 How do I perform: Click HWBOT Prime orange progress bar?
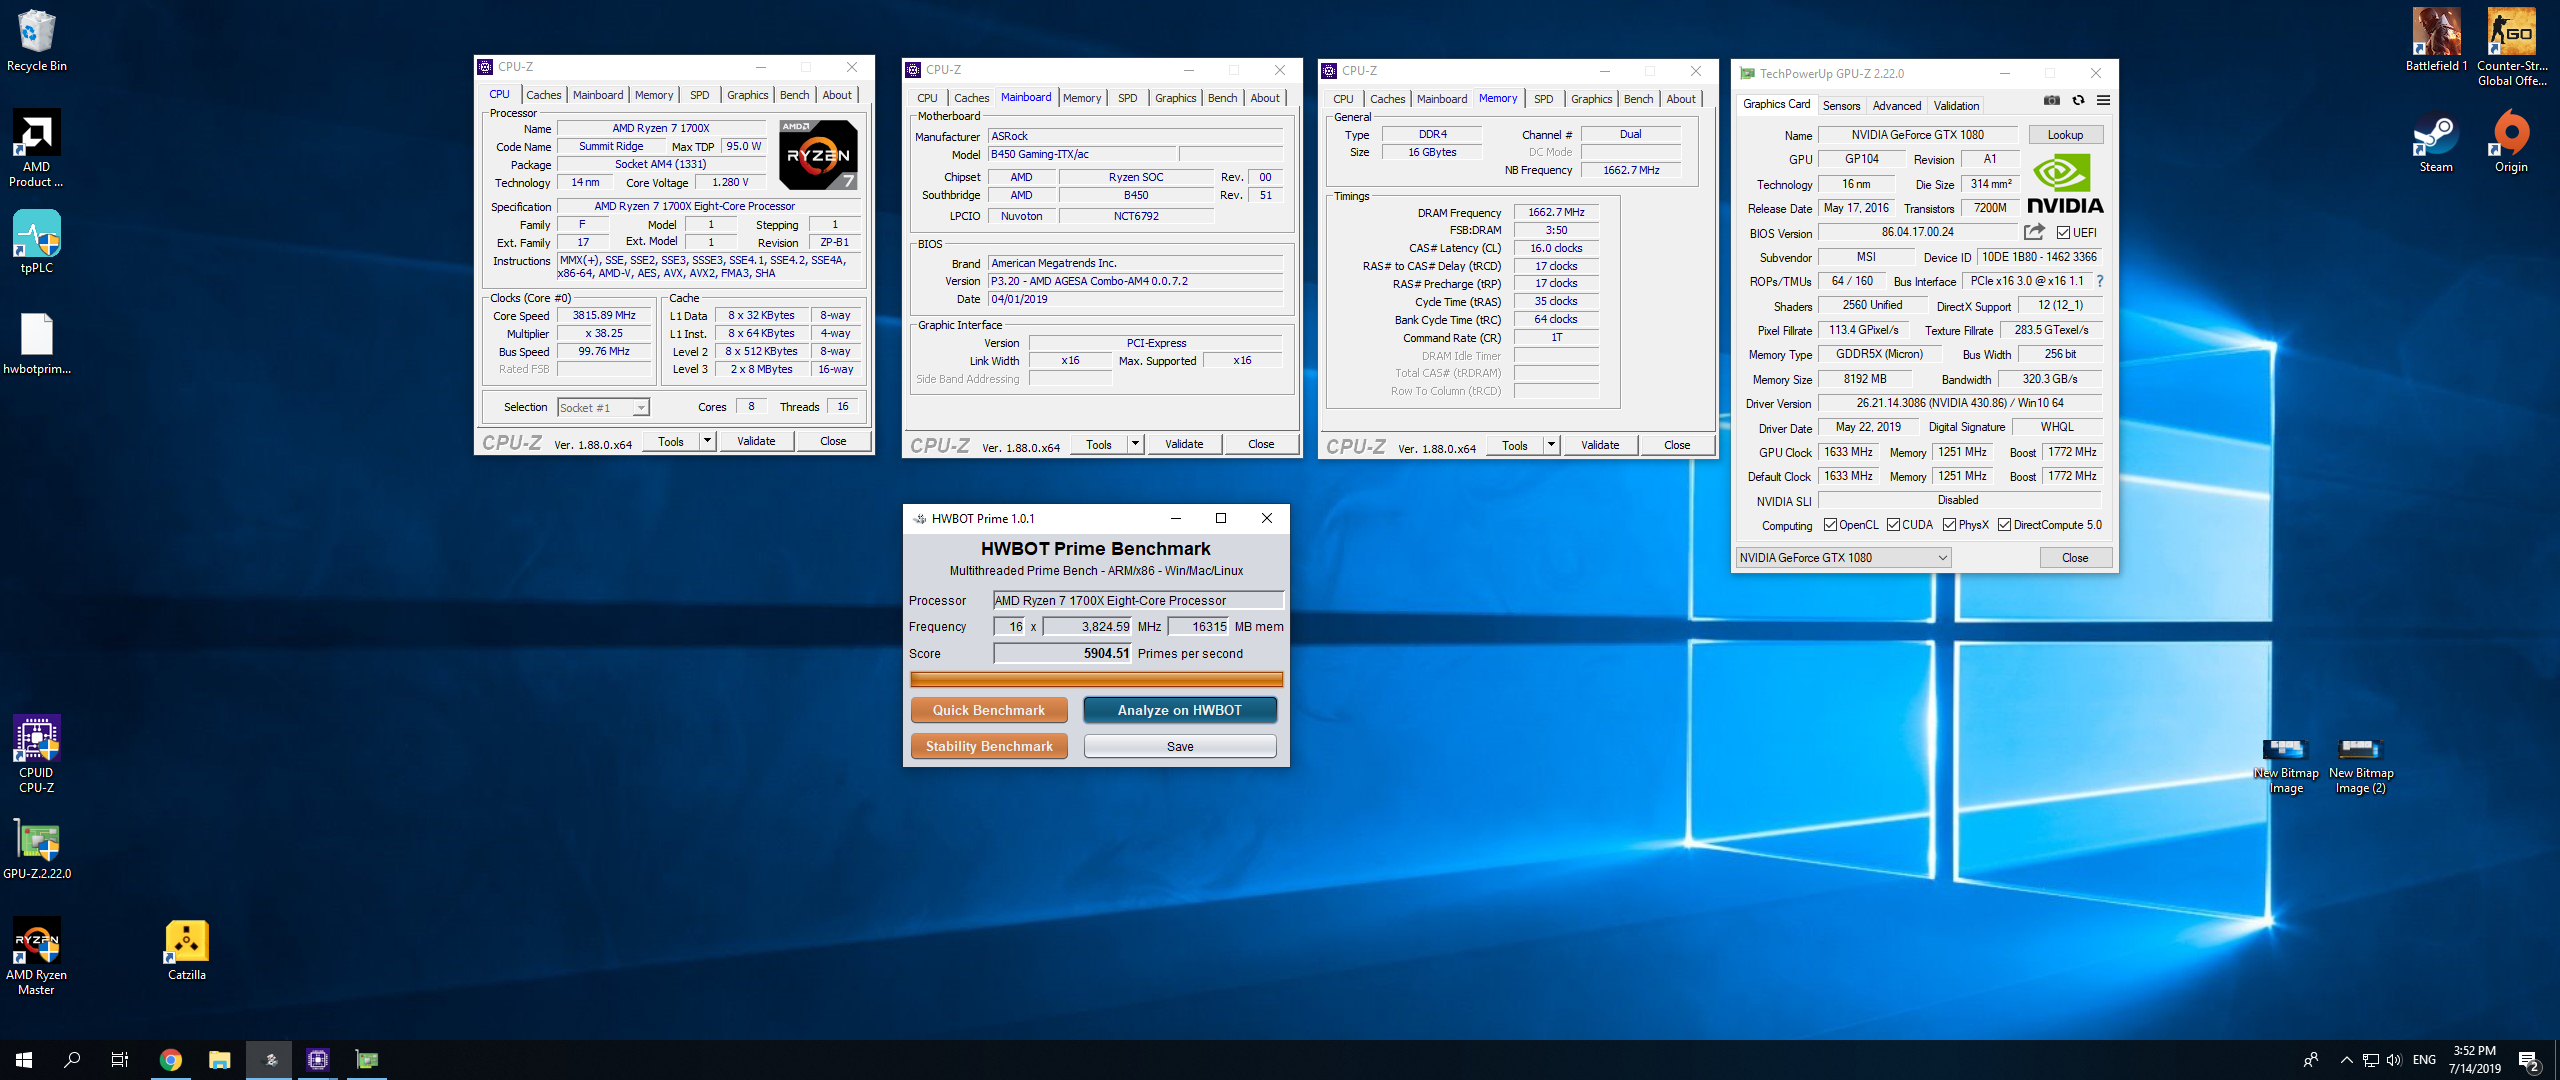coord(1096,680)
